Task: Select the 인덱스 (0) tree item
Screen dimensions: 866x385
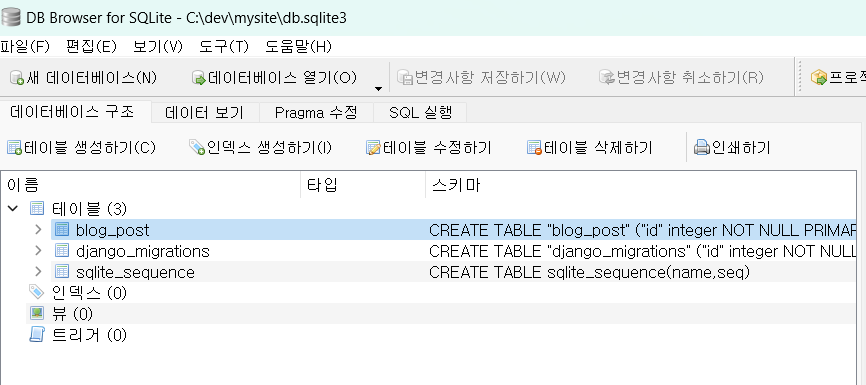Action: 89,293
